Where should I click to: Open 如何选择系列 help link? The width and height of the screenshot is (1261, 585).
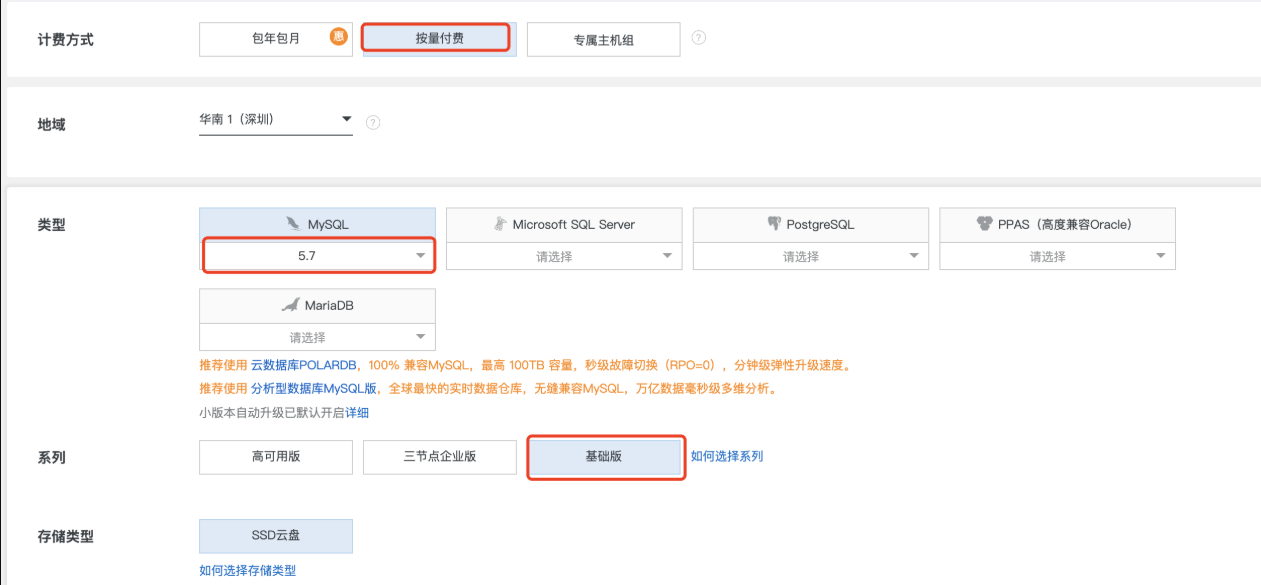[x=727, y=456]
